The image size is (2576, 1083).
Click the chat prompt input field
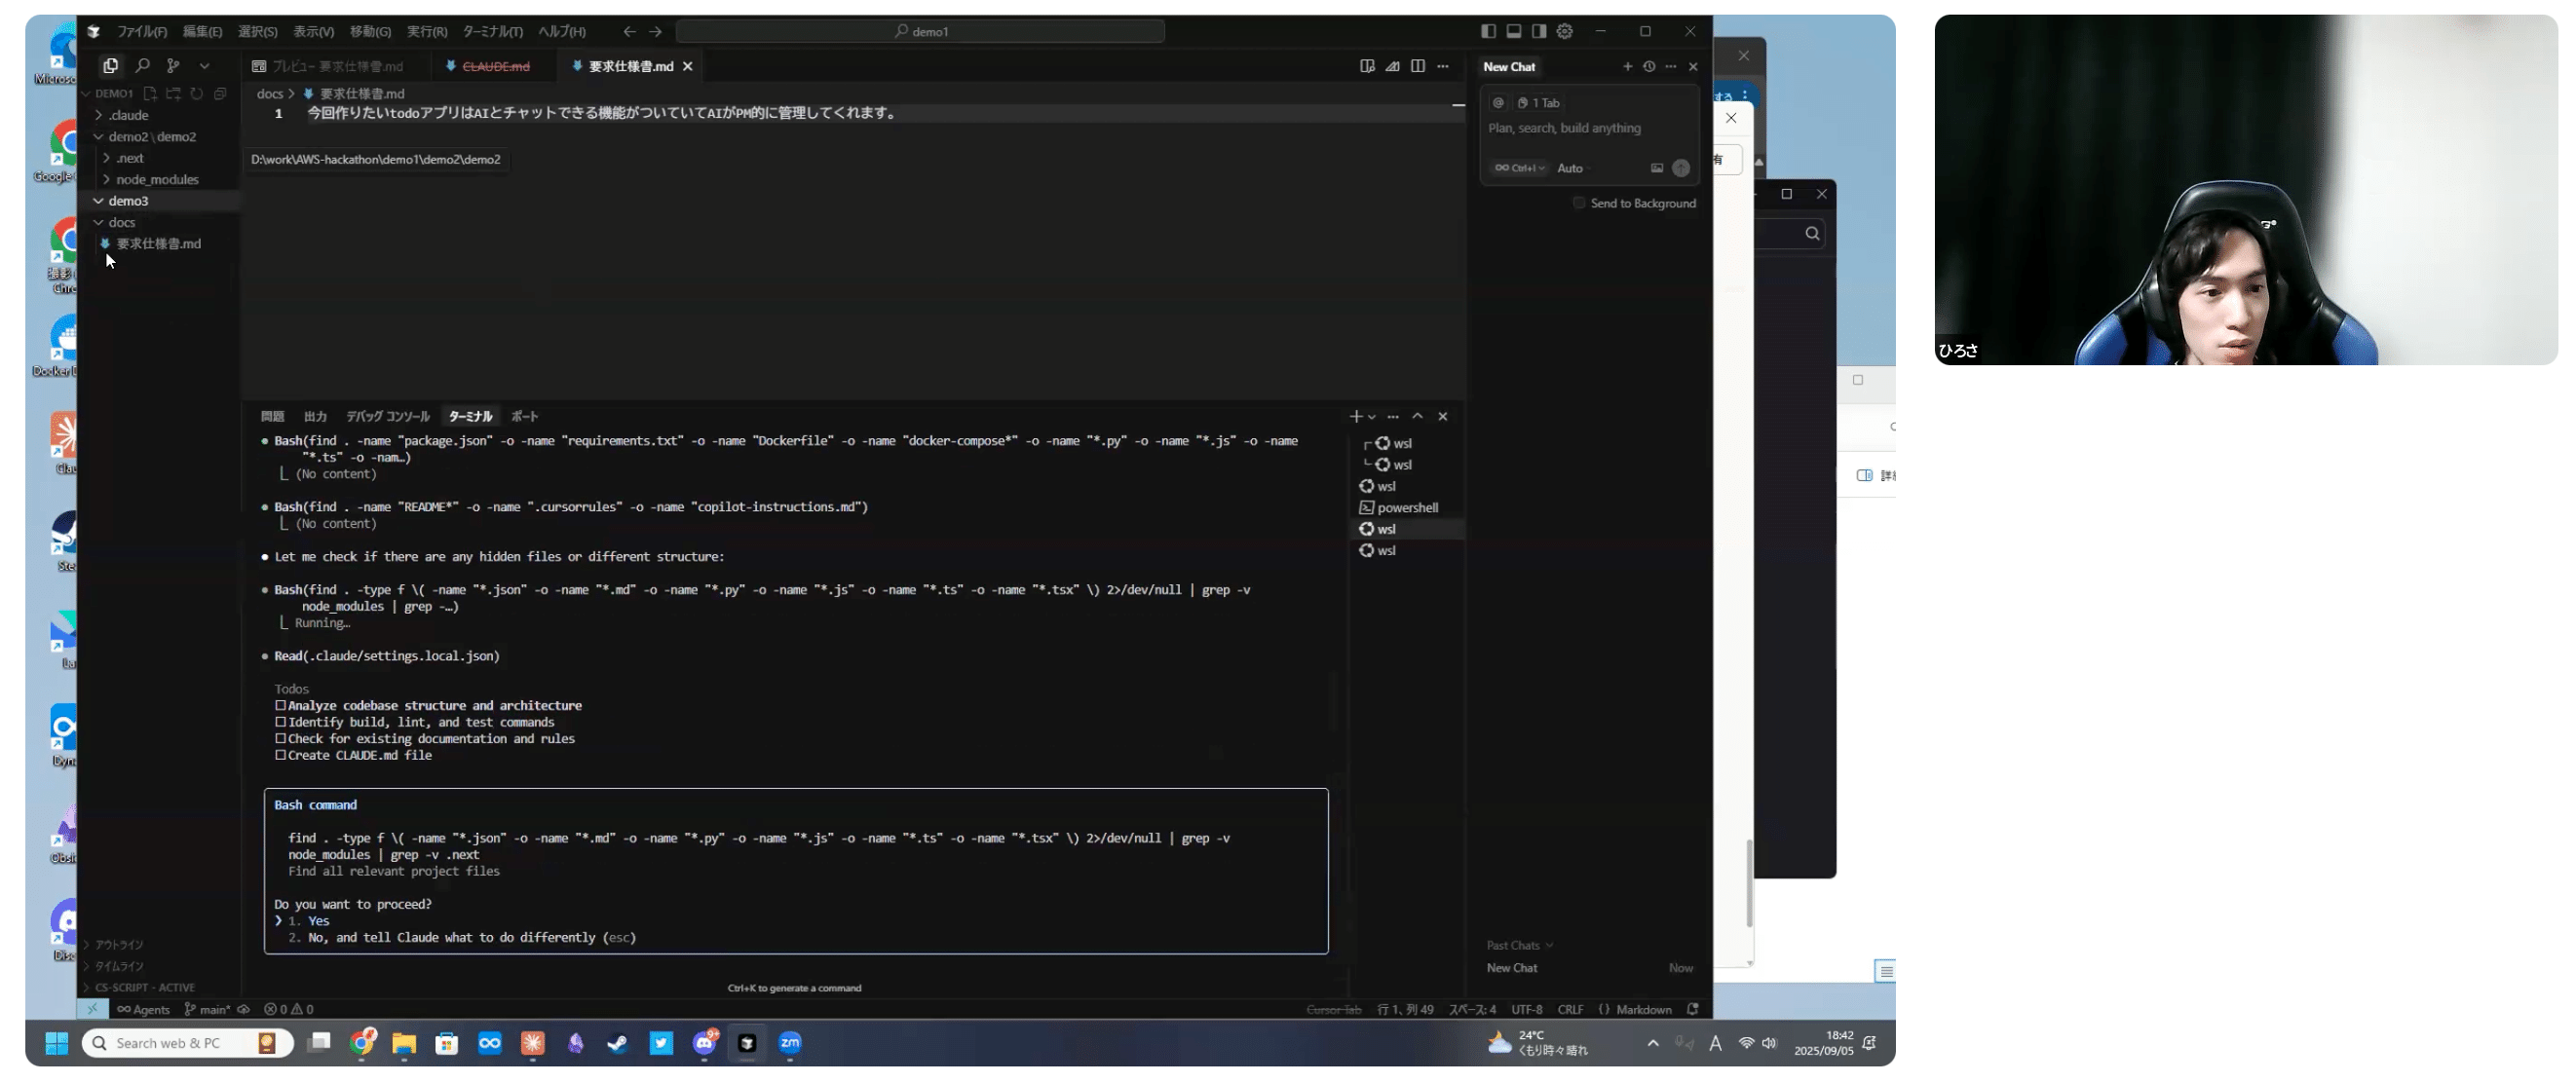[1564, 128]
